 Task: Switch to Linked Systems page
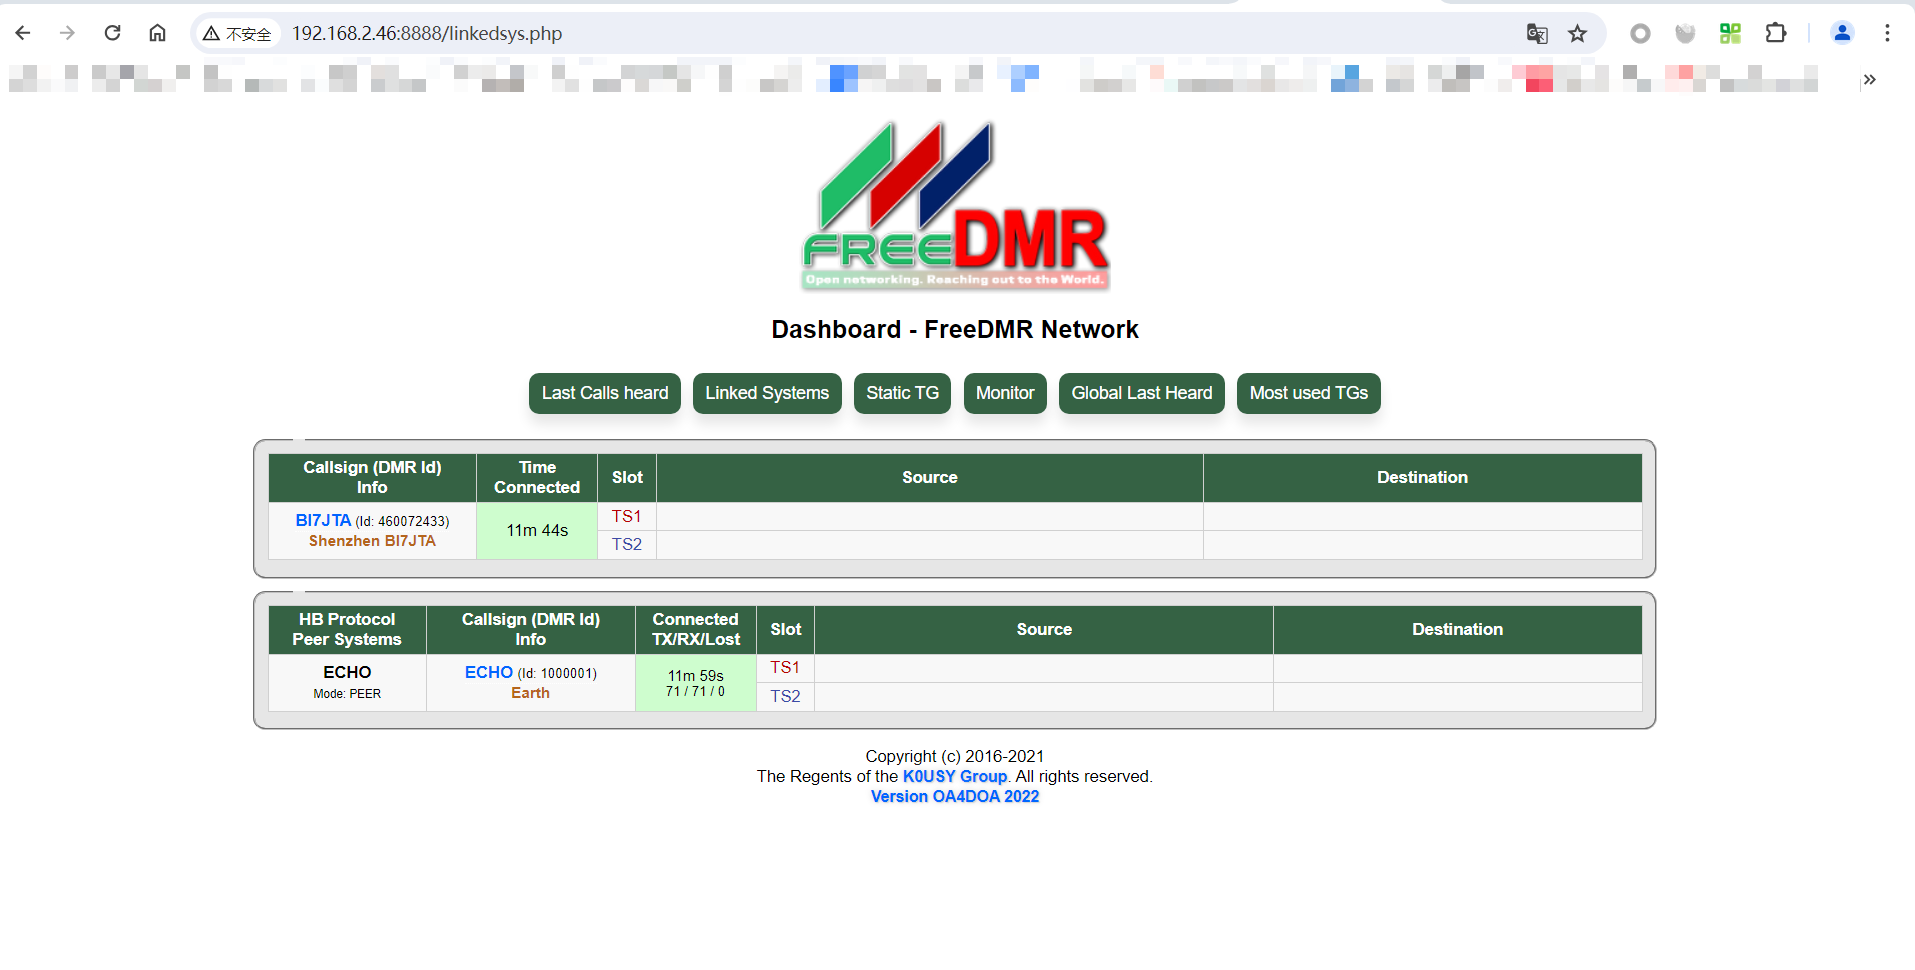click(x=766, y=393)
